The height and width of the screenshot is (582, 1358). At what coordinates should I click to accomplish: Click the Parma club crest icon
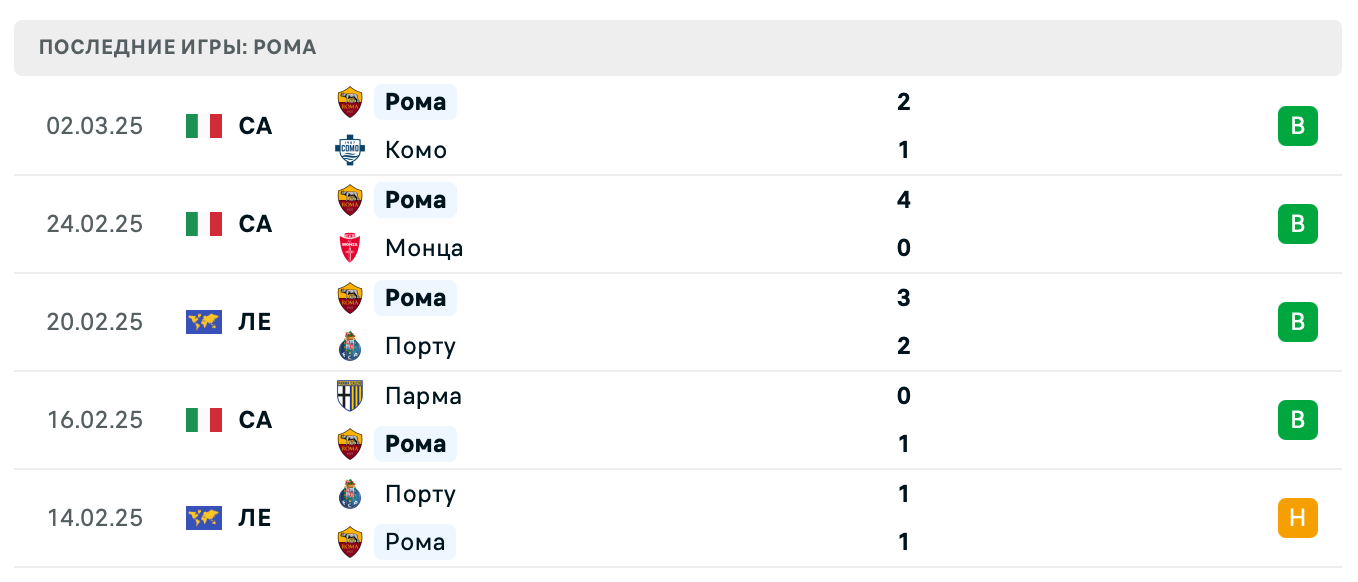350,396
